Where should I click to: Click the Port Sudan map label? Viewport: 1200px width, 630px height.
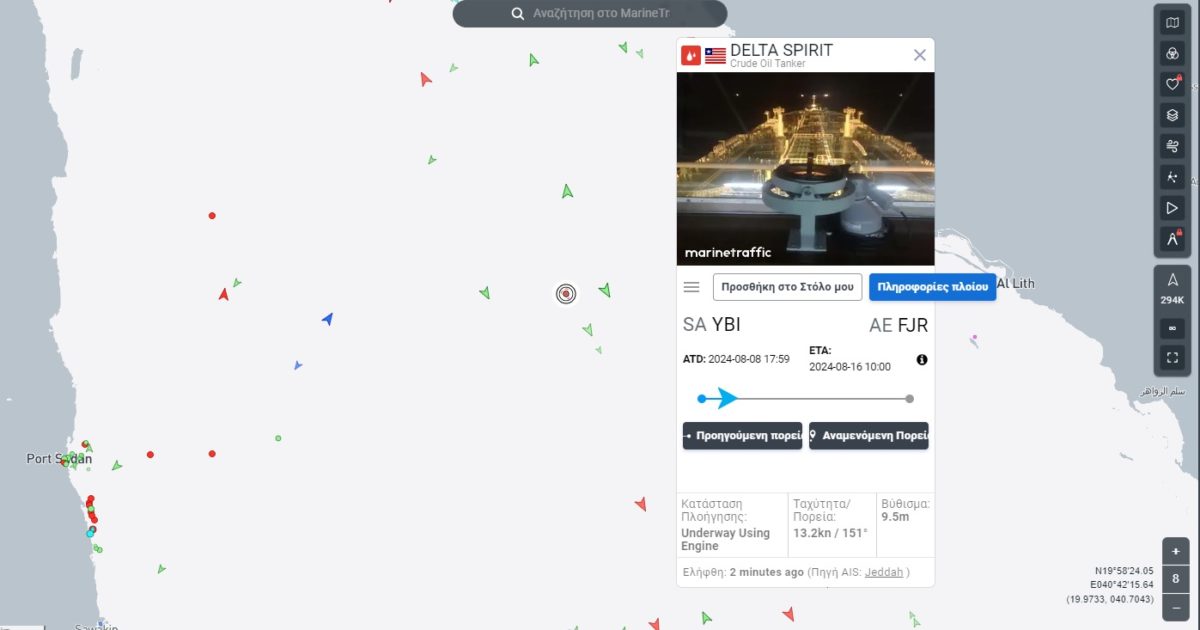point(59,459)
